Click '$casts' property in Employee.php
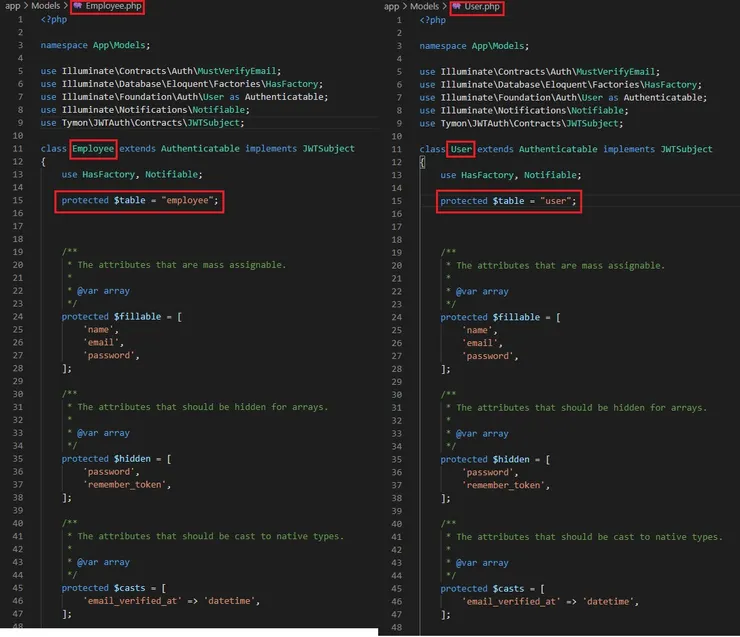 129,588
